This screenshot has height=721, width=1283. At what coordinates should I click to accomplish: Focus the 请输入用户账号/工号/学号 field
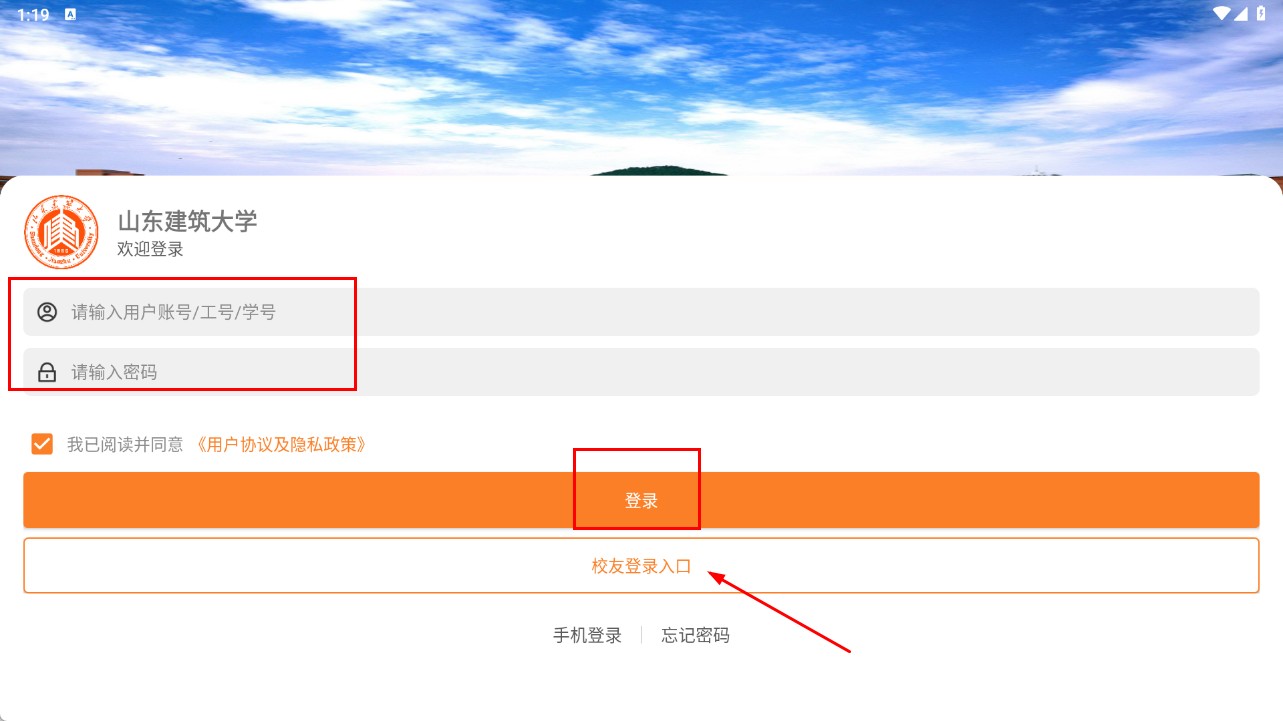(641, 312)
